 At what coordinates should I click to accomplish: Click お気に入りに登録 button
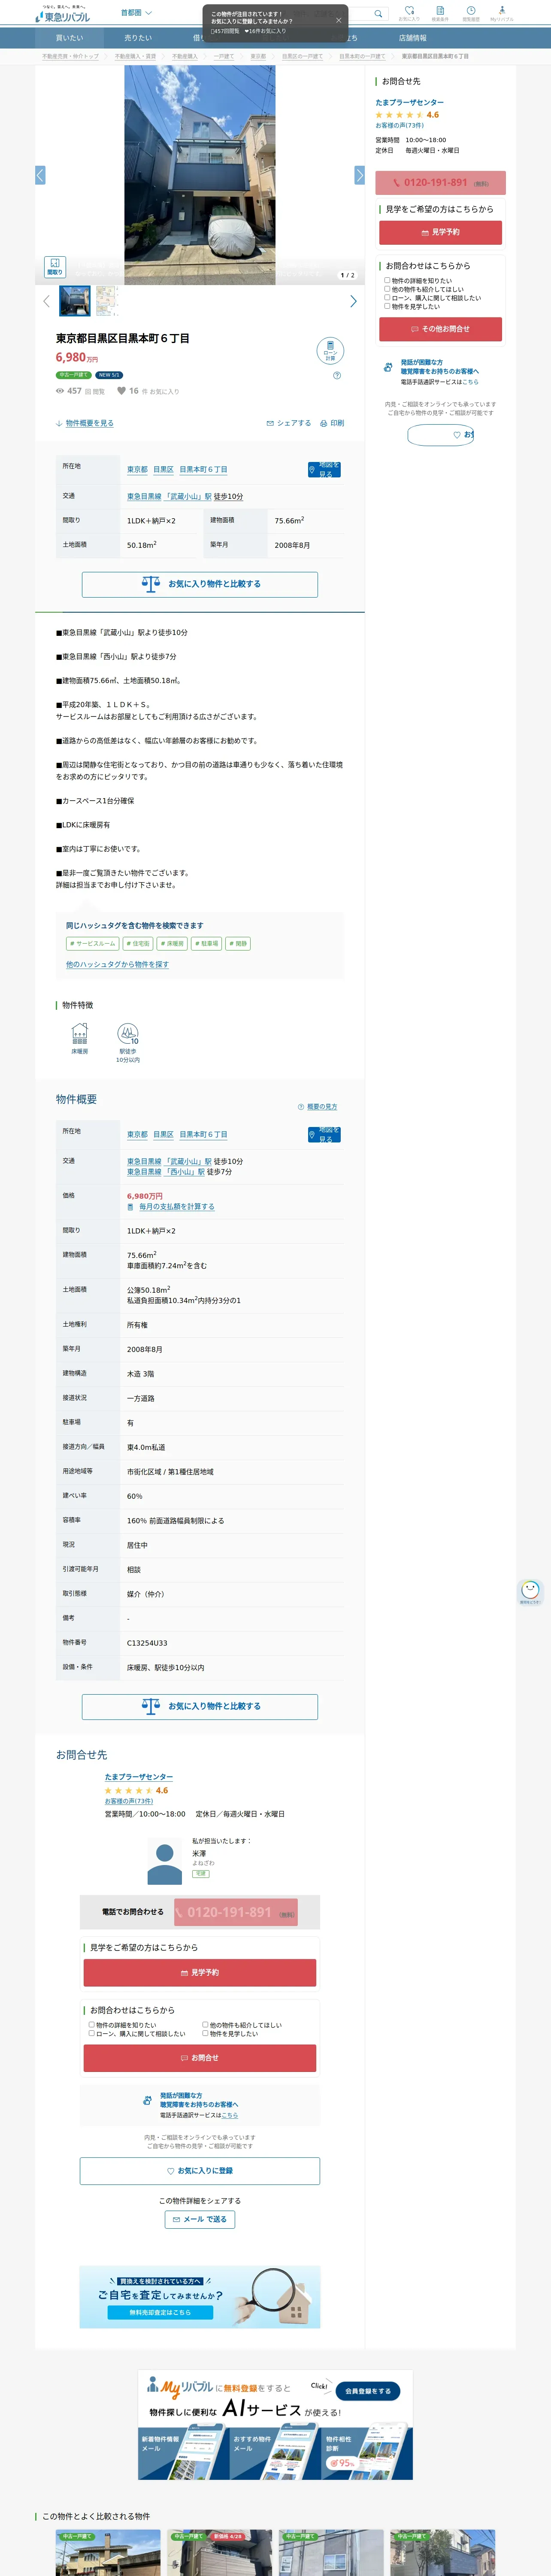(x=200, y=2171)
